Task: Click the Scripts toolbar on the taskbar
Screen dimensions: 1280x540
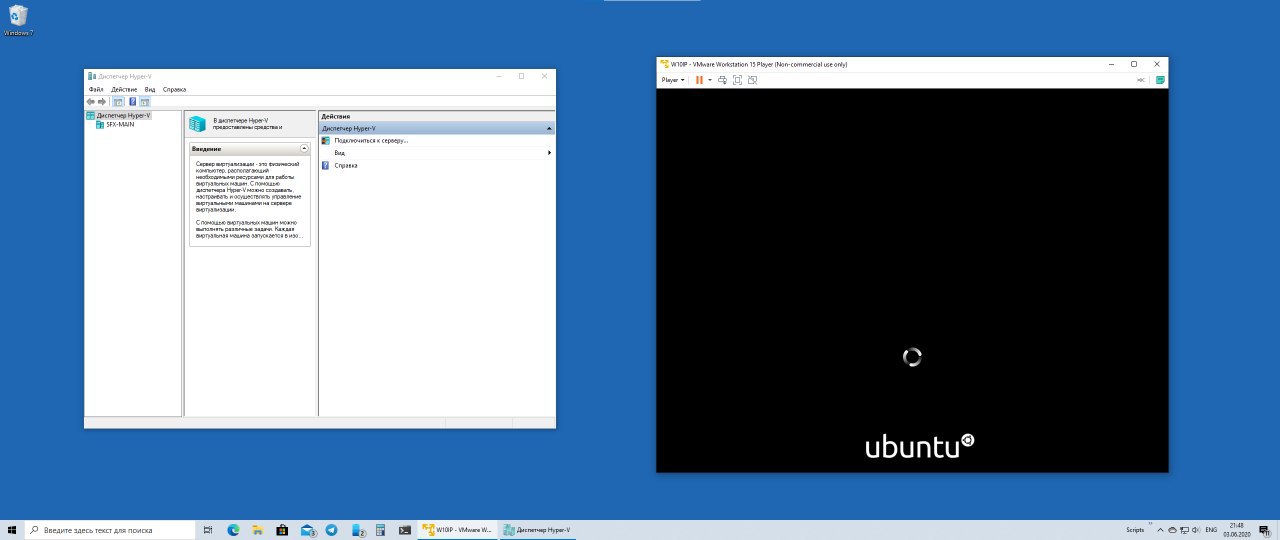Action: tap(1135, 529)
